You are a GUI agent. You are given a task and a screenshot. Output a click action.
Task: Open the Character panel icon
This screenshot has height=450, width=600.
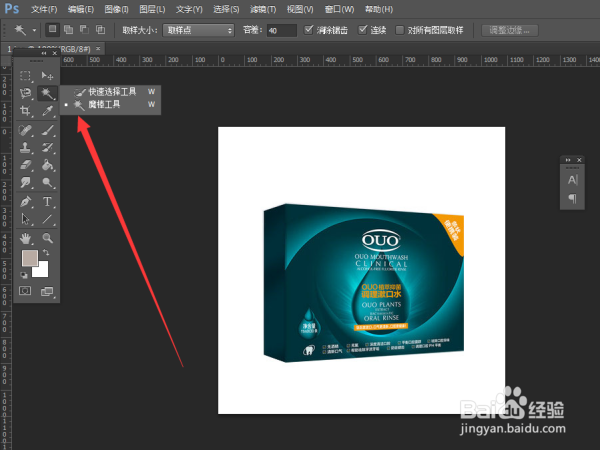coord(572,180)
